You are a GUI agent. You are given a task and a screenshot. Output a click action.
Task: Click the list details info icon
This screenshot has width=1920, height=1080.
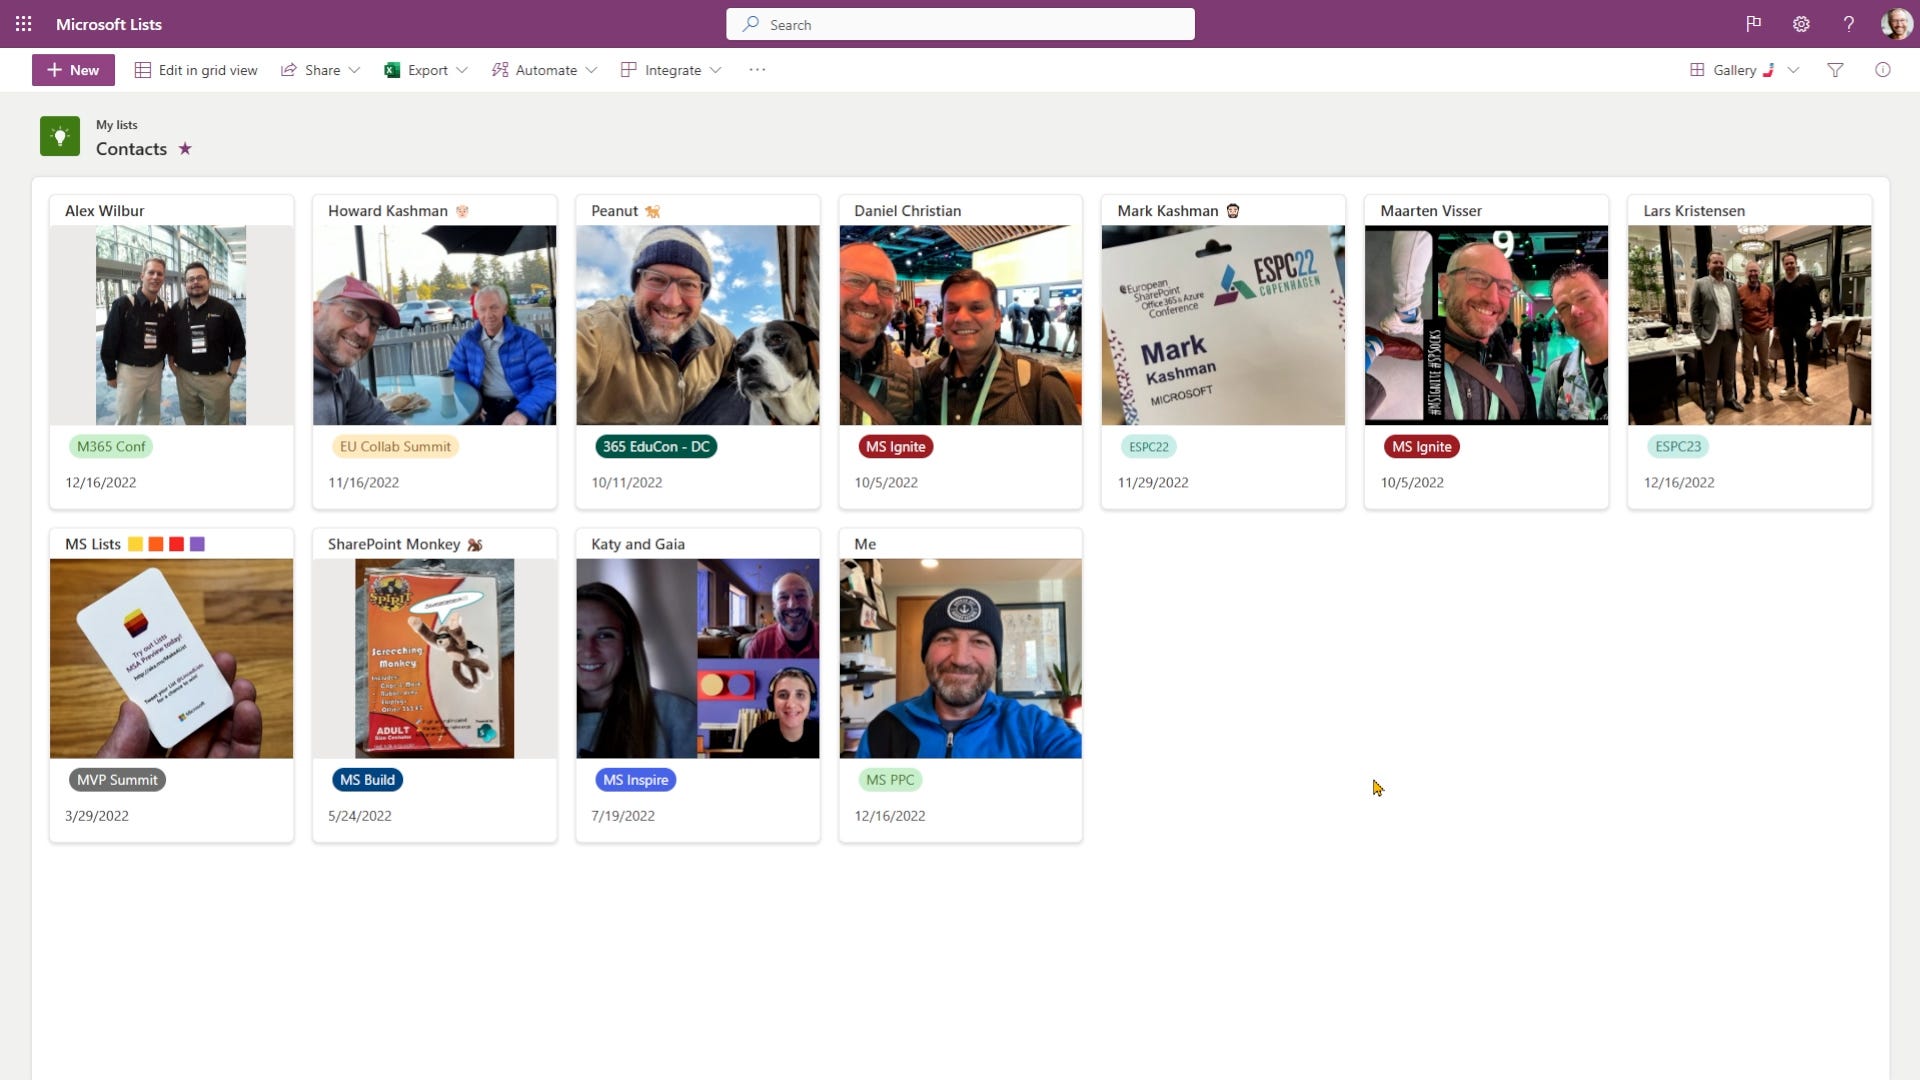(x=1884, y=70)
